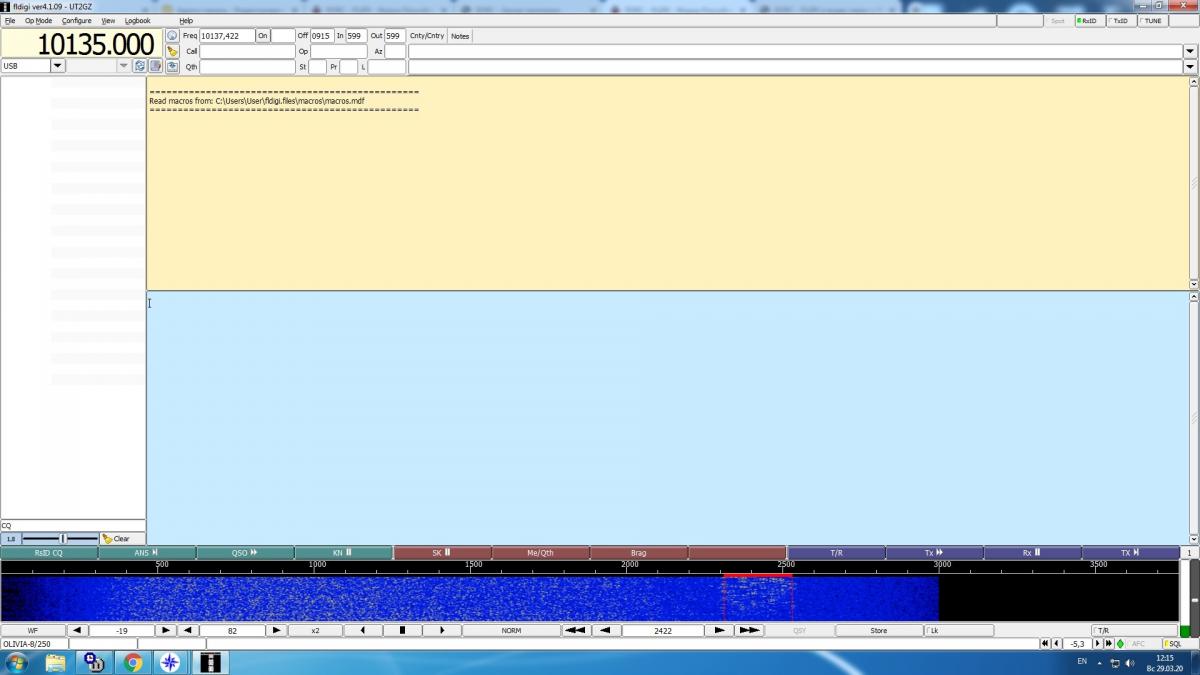The image size is (1200, 675).
Task: Open the Logbook menu
Action: pyautogui.click(x=138, y=20)
